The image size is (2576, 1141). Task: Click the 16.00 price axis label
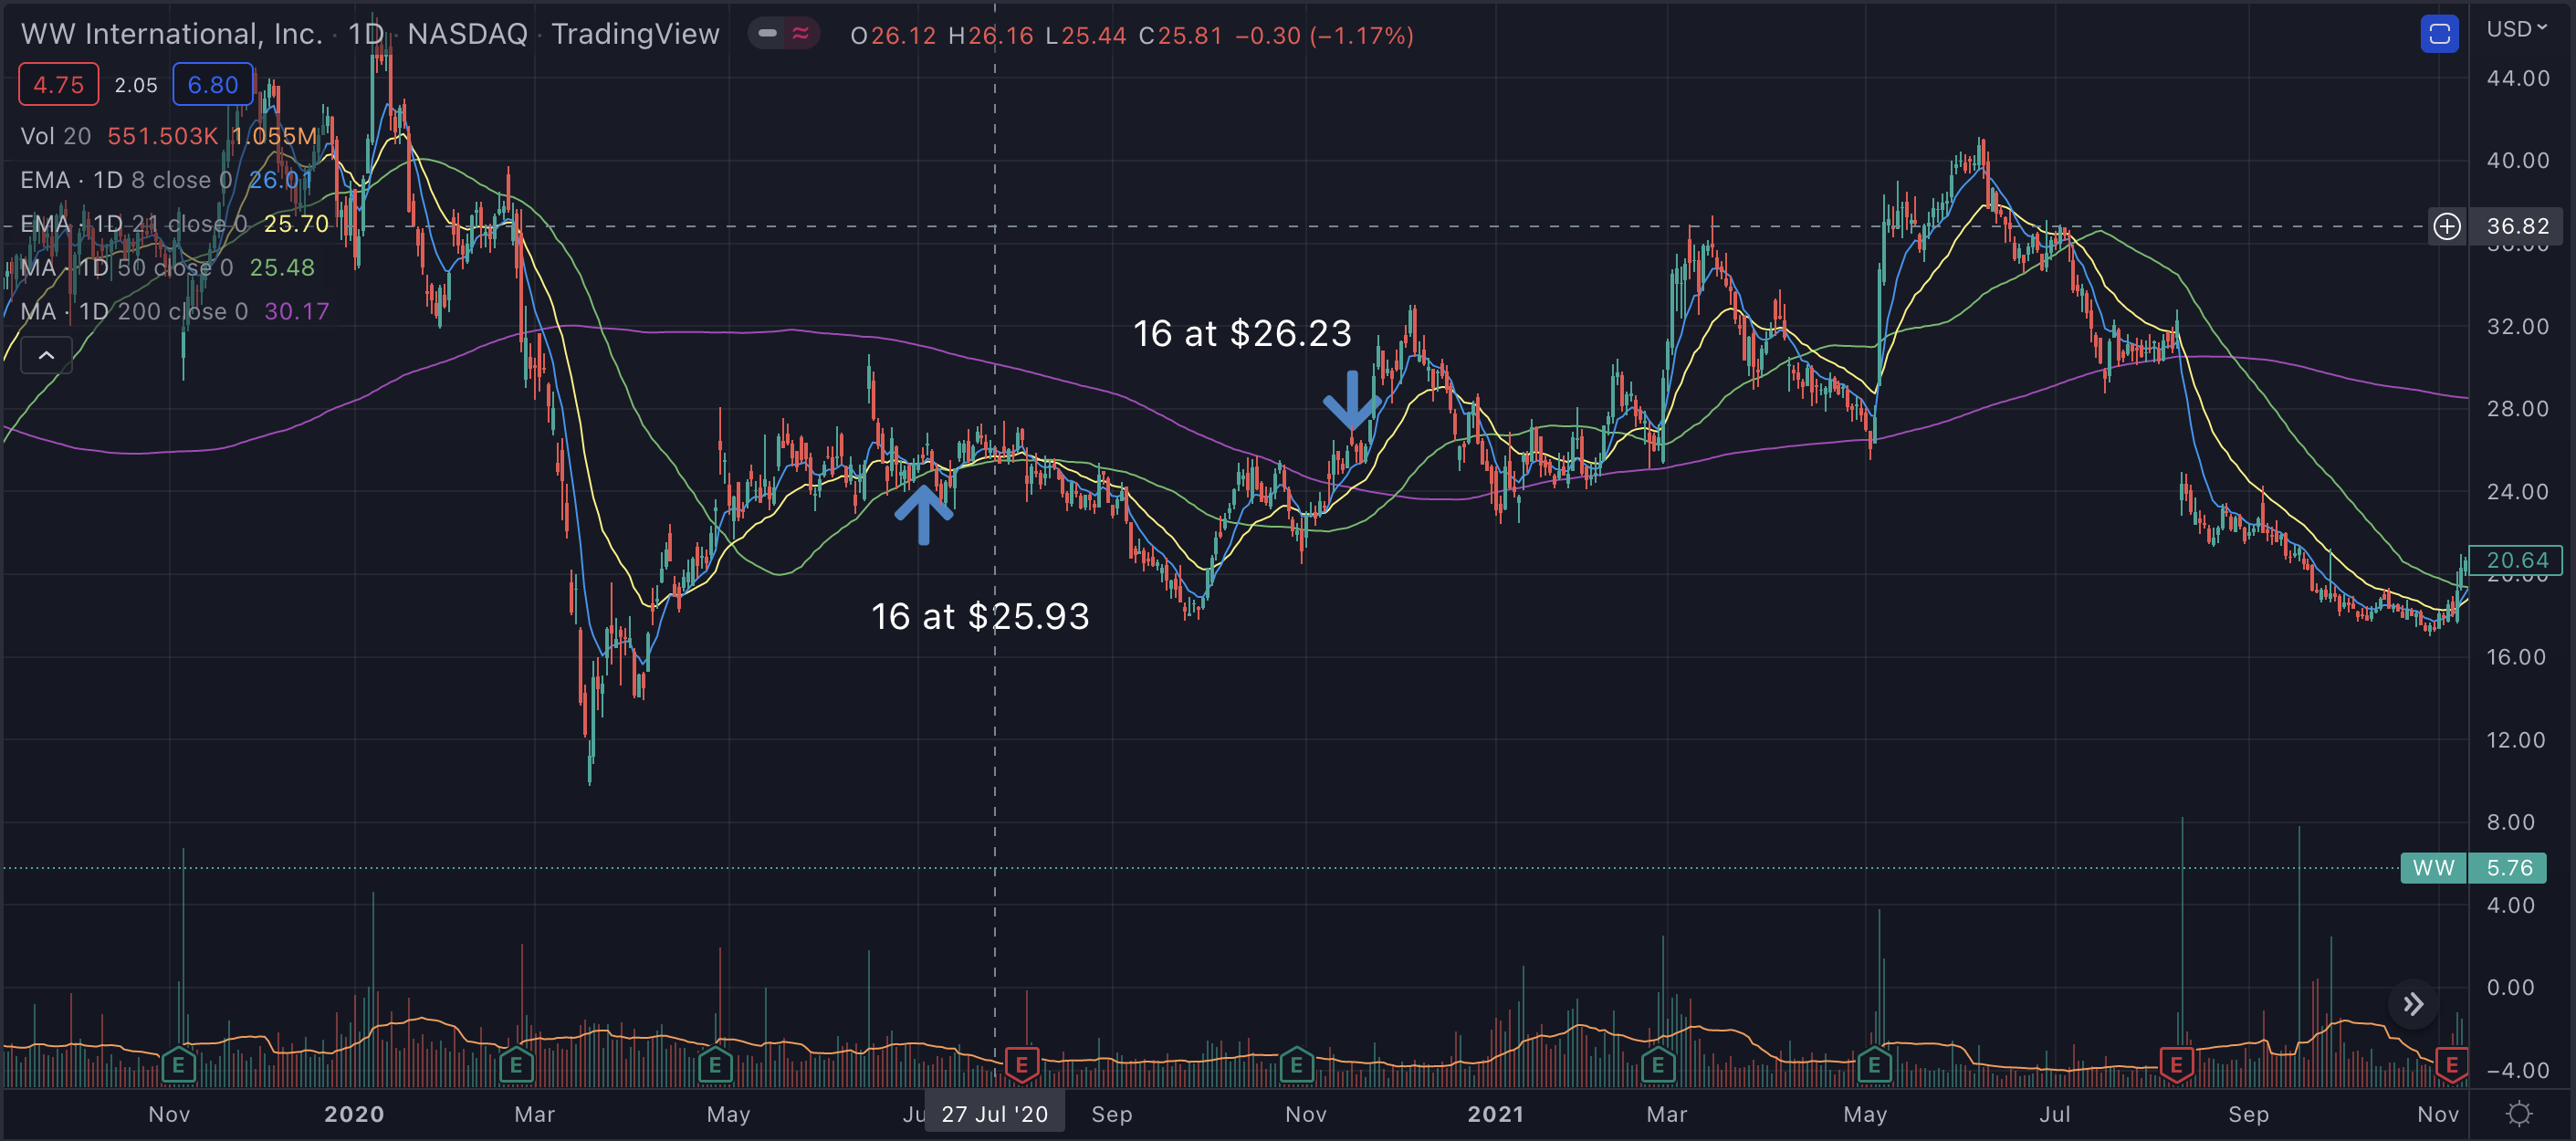pos(2517,657)
